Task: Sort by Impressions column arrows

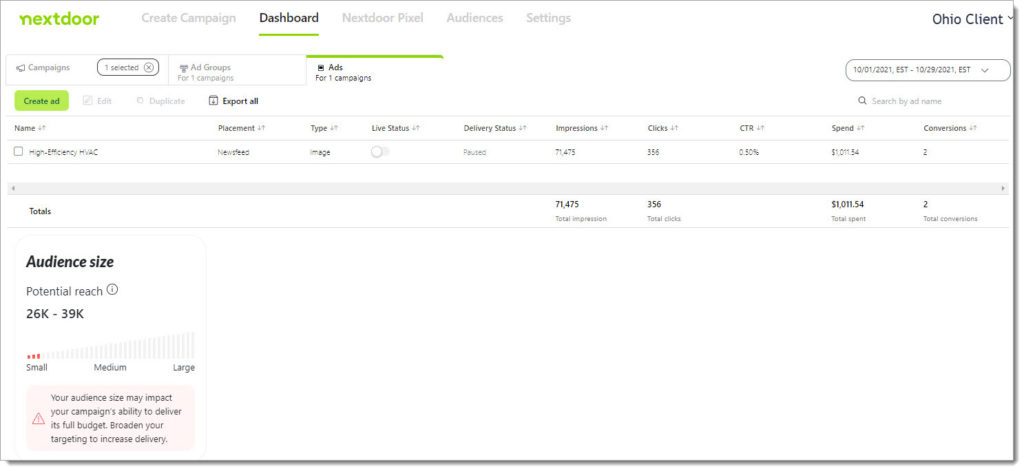Action: (x=604, y=129)
